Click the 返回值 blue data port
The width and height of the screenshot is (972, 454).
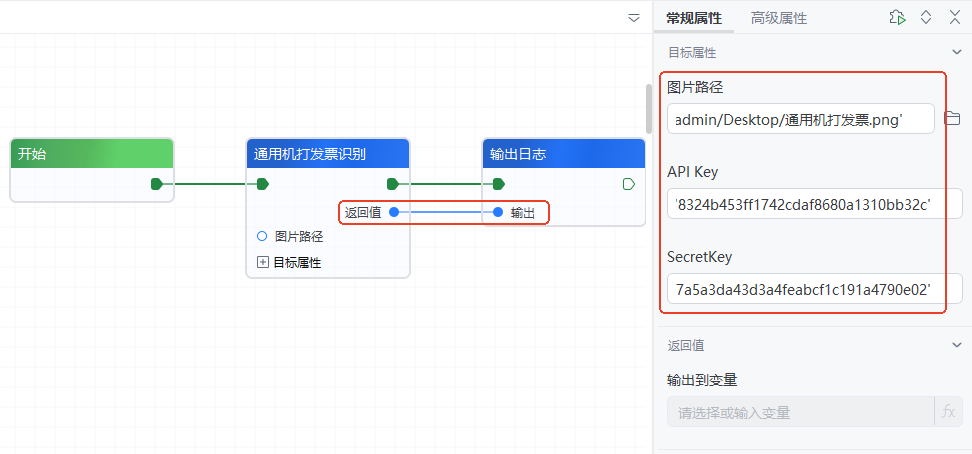click(x=394, y=212)
